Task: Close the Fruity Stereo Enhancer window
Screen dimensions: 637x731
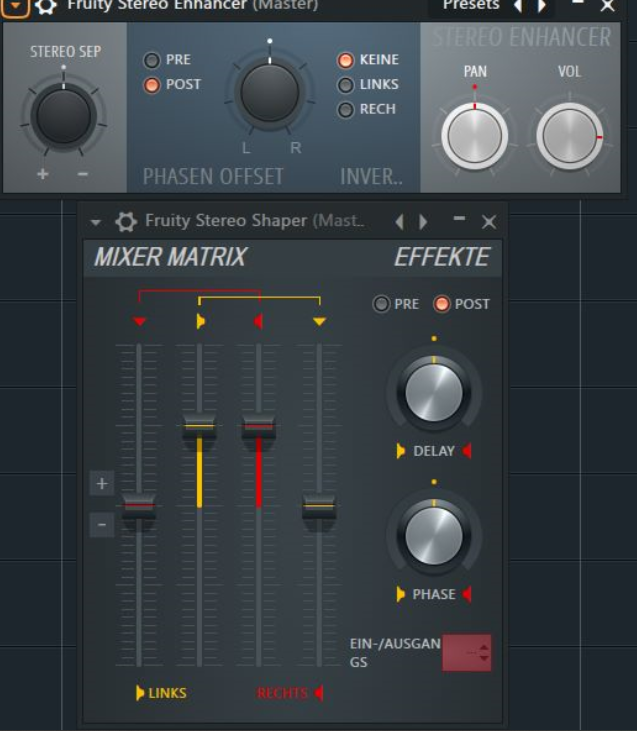Action: (608, 6)
